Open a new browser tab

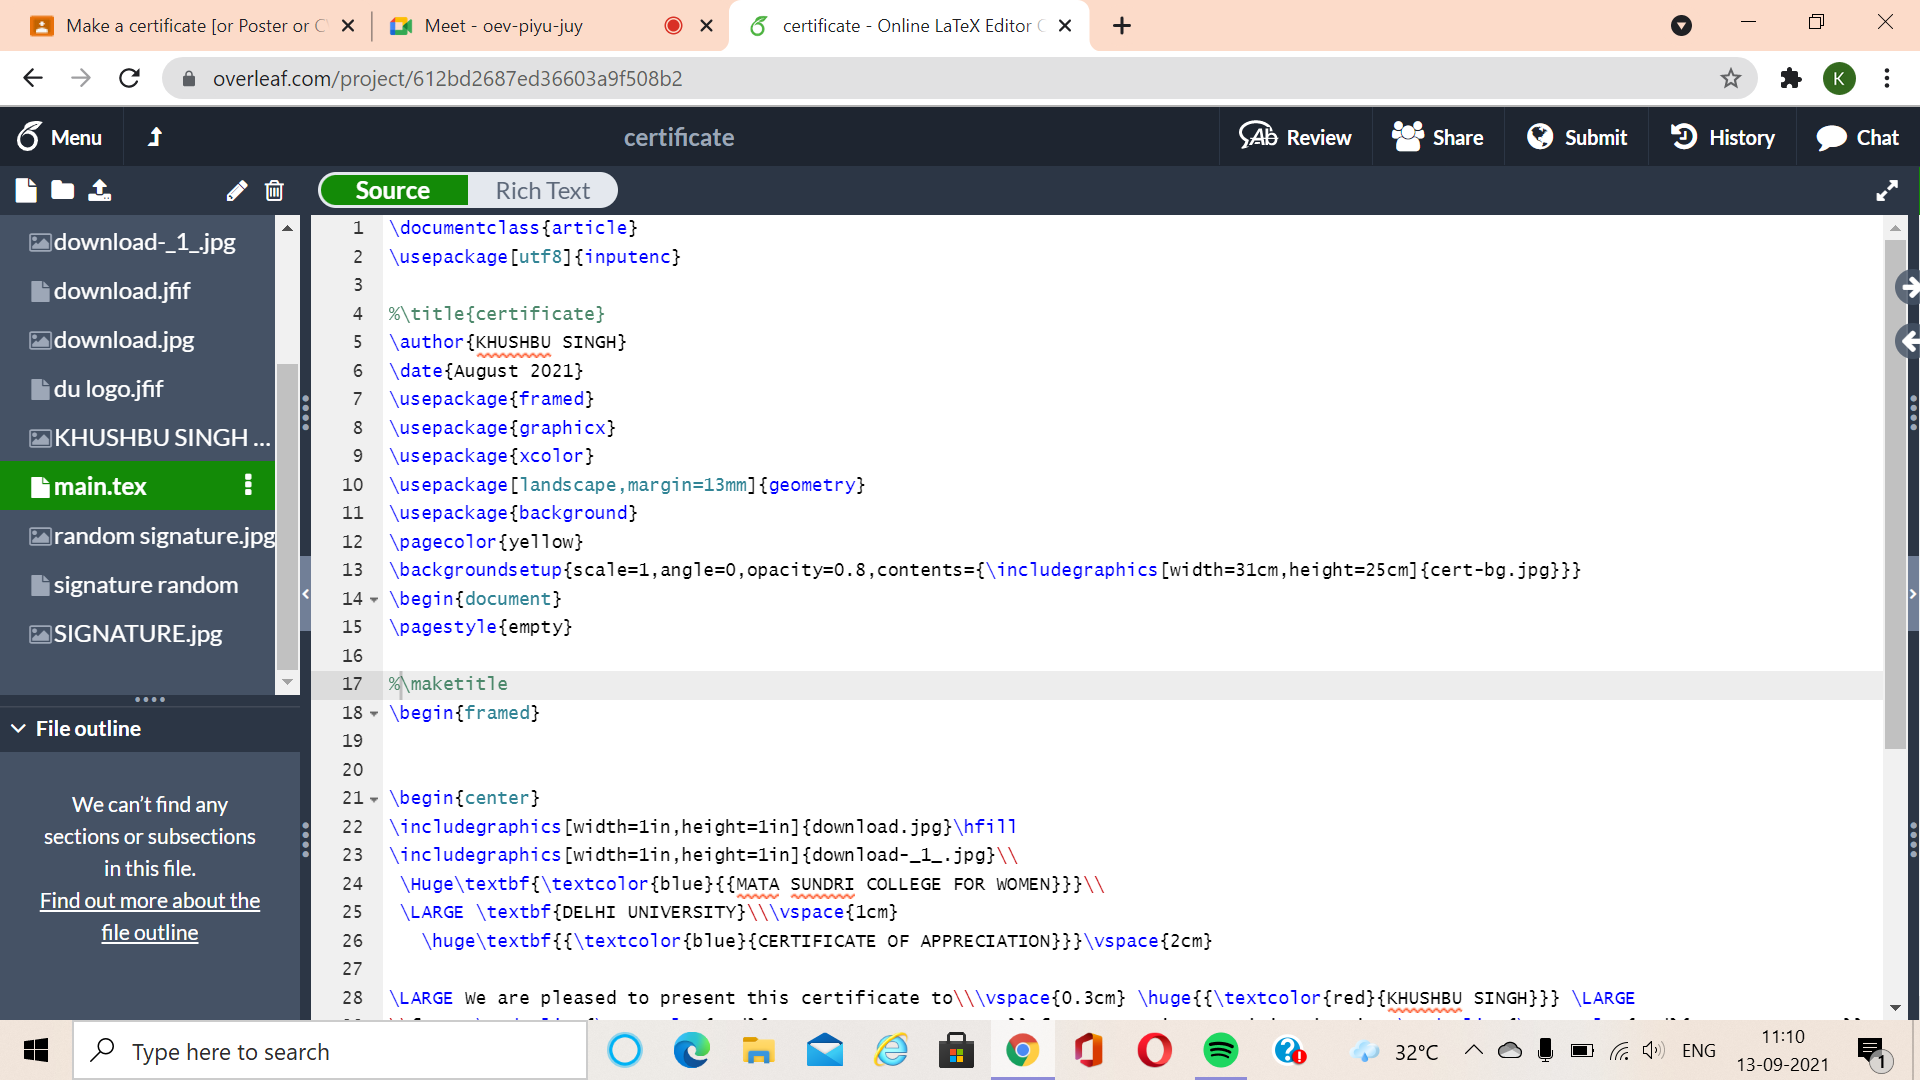coord(1122,26)
